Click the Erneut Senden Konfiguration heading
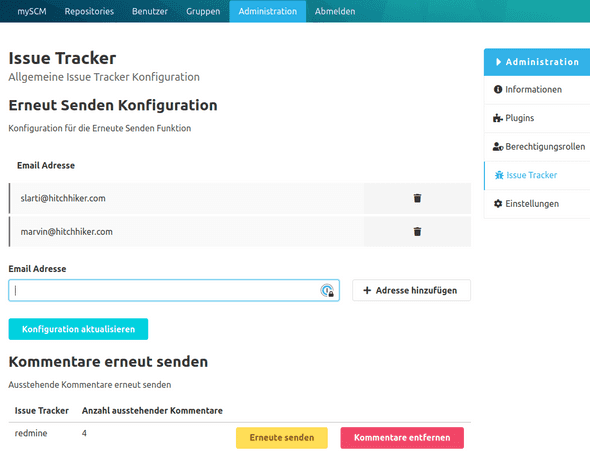Screen dimensions: 590x461 pyautogui.click(x=113, y=105)
